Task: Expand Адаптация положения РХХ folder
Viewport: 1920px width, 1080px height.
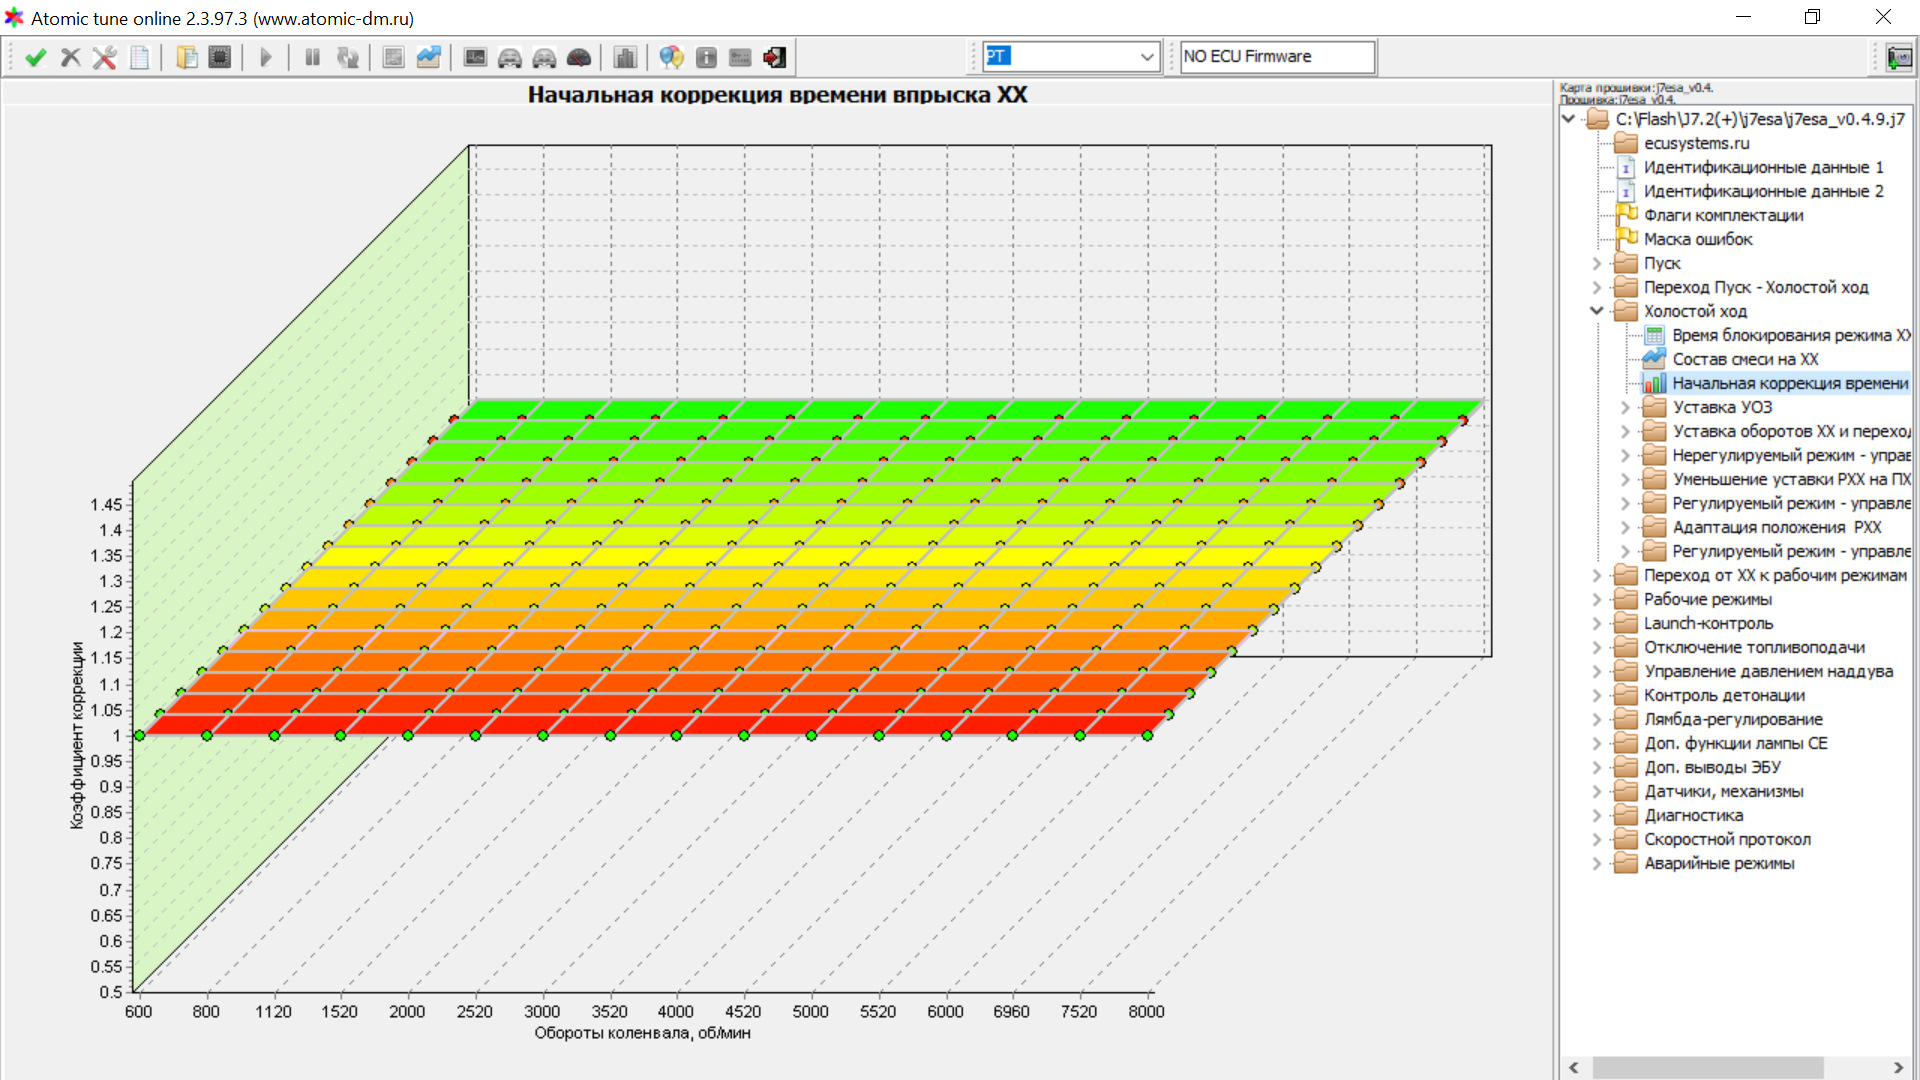Action: point(1625,527)
